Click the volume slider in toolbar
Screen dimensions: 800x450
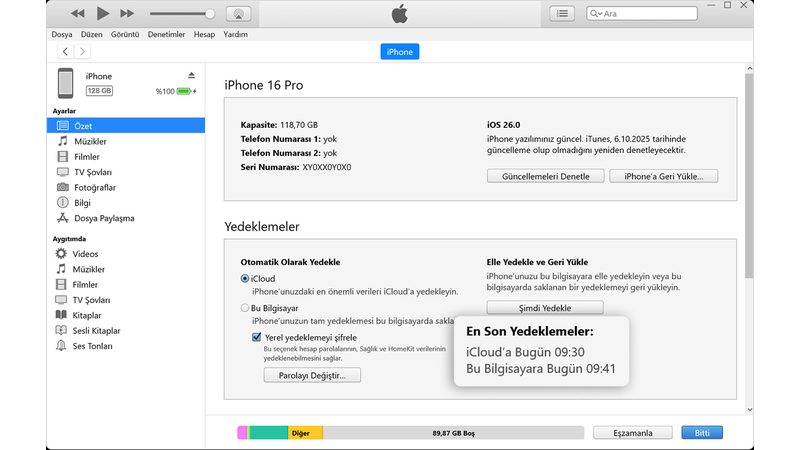pos(180,14)
